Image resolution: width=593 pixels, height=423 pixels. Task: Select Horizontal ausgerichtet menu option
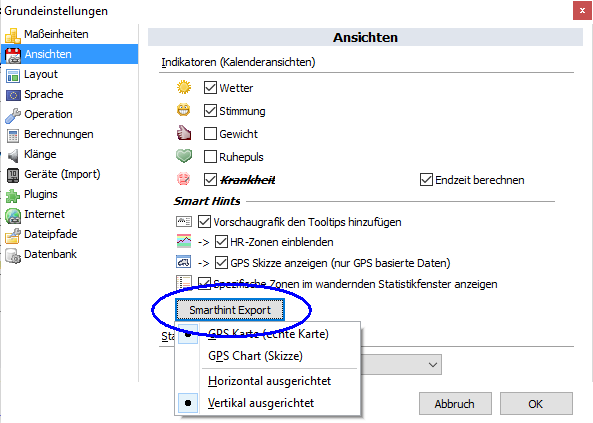(x=269, y=381)
